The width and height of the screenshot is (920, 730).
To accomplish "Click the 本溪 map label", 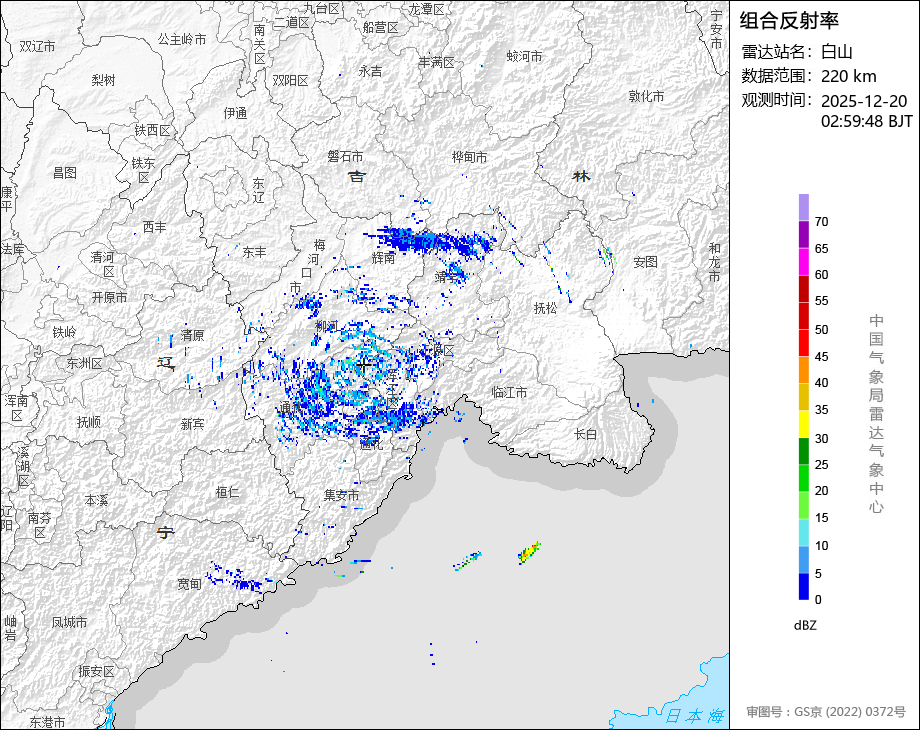I will pyautogui.click(x=96, y=501).
